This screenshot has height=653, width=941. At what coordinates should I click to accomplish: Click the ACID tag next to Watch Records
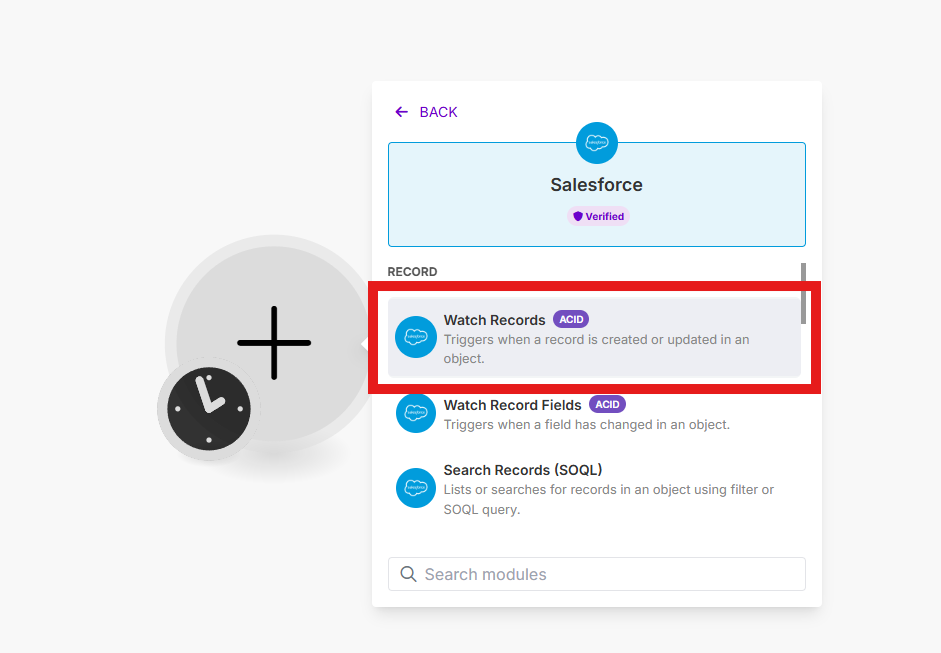571,319
